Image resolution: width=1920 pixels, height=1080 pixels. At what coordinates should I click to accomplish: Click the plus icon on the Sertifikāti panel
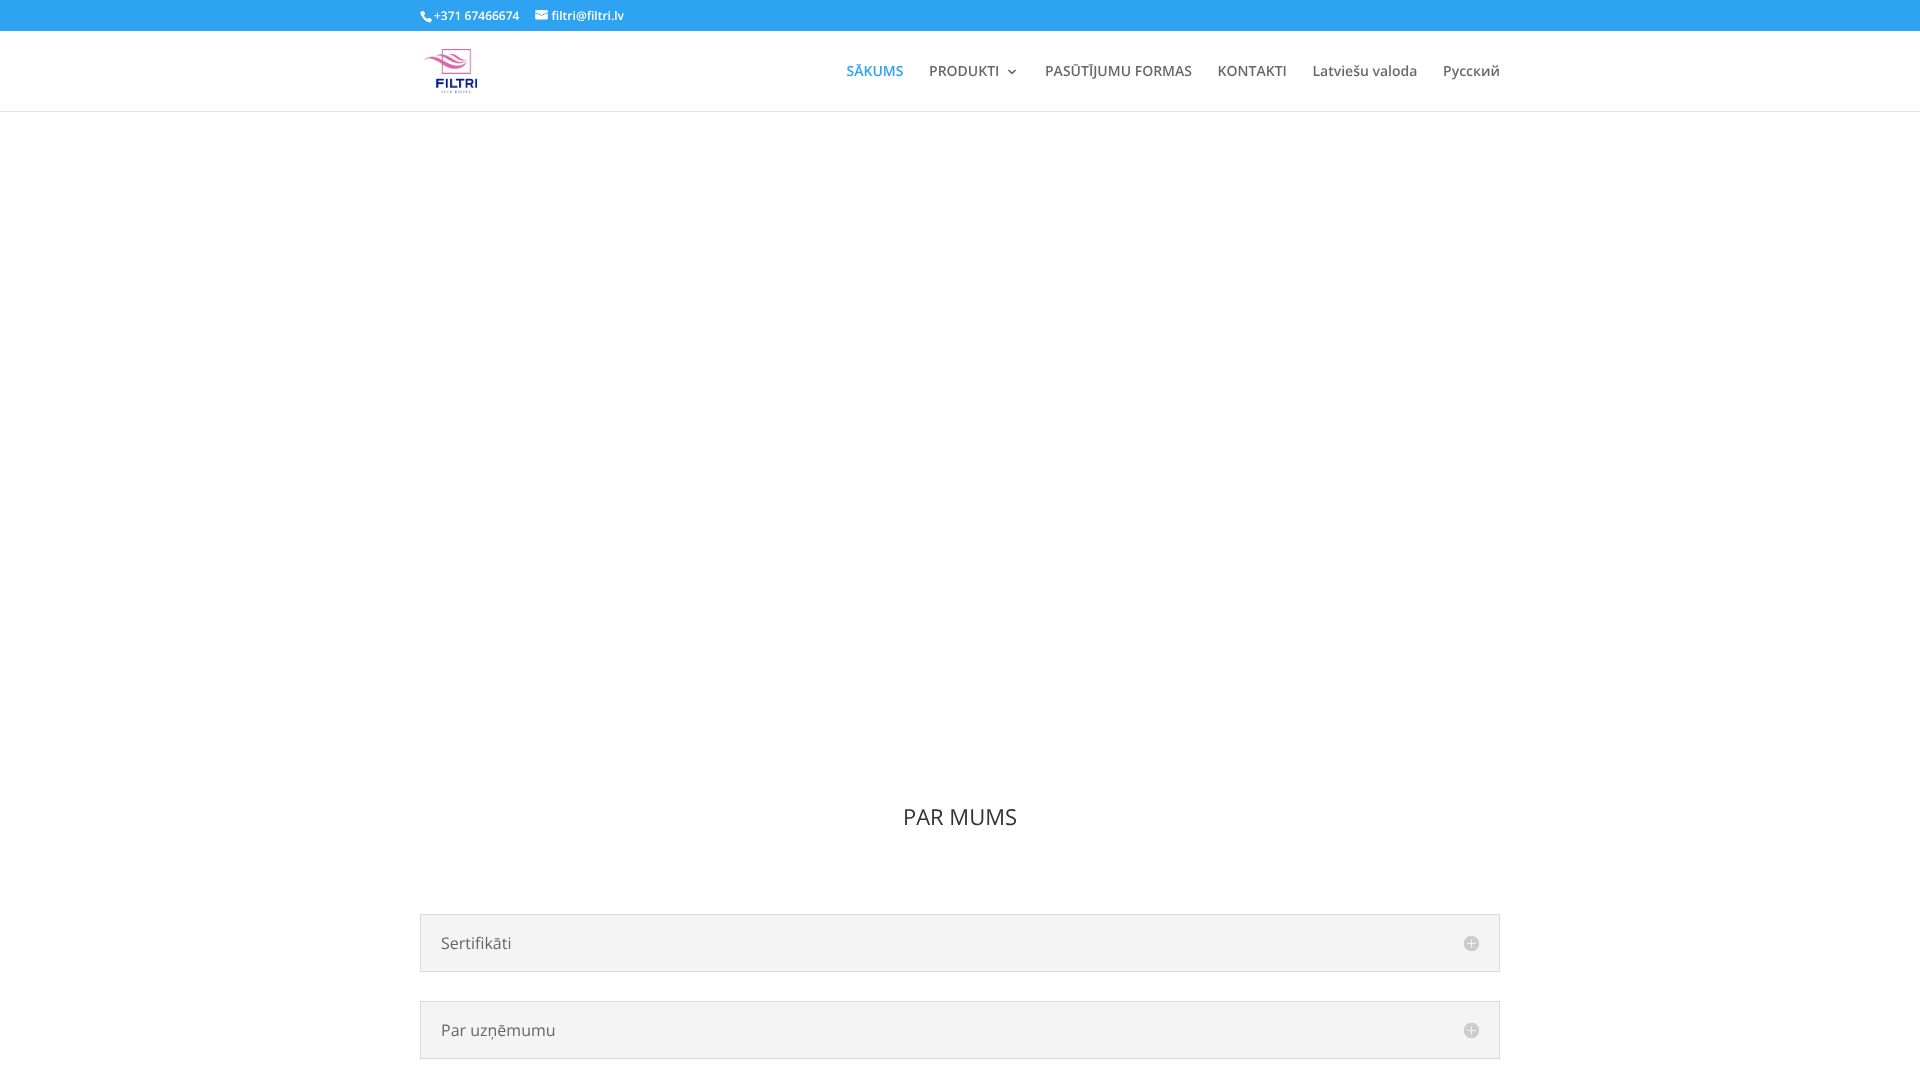tap(1471, 943)
